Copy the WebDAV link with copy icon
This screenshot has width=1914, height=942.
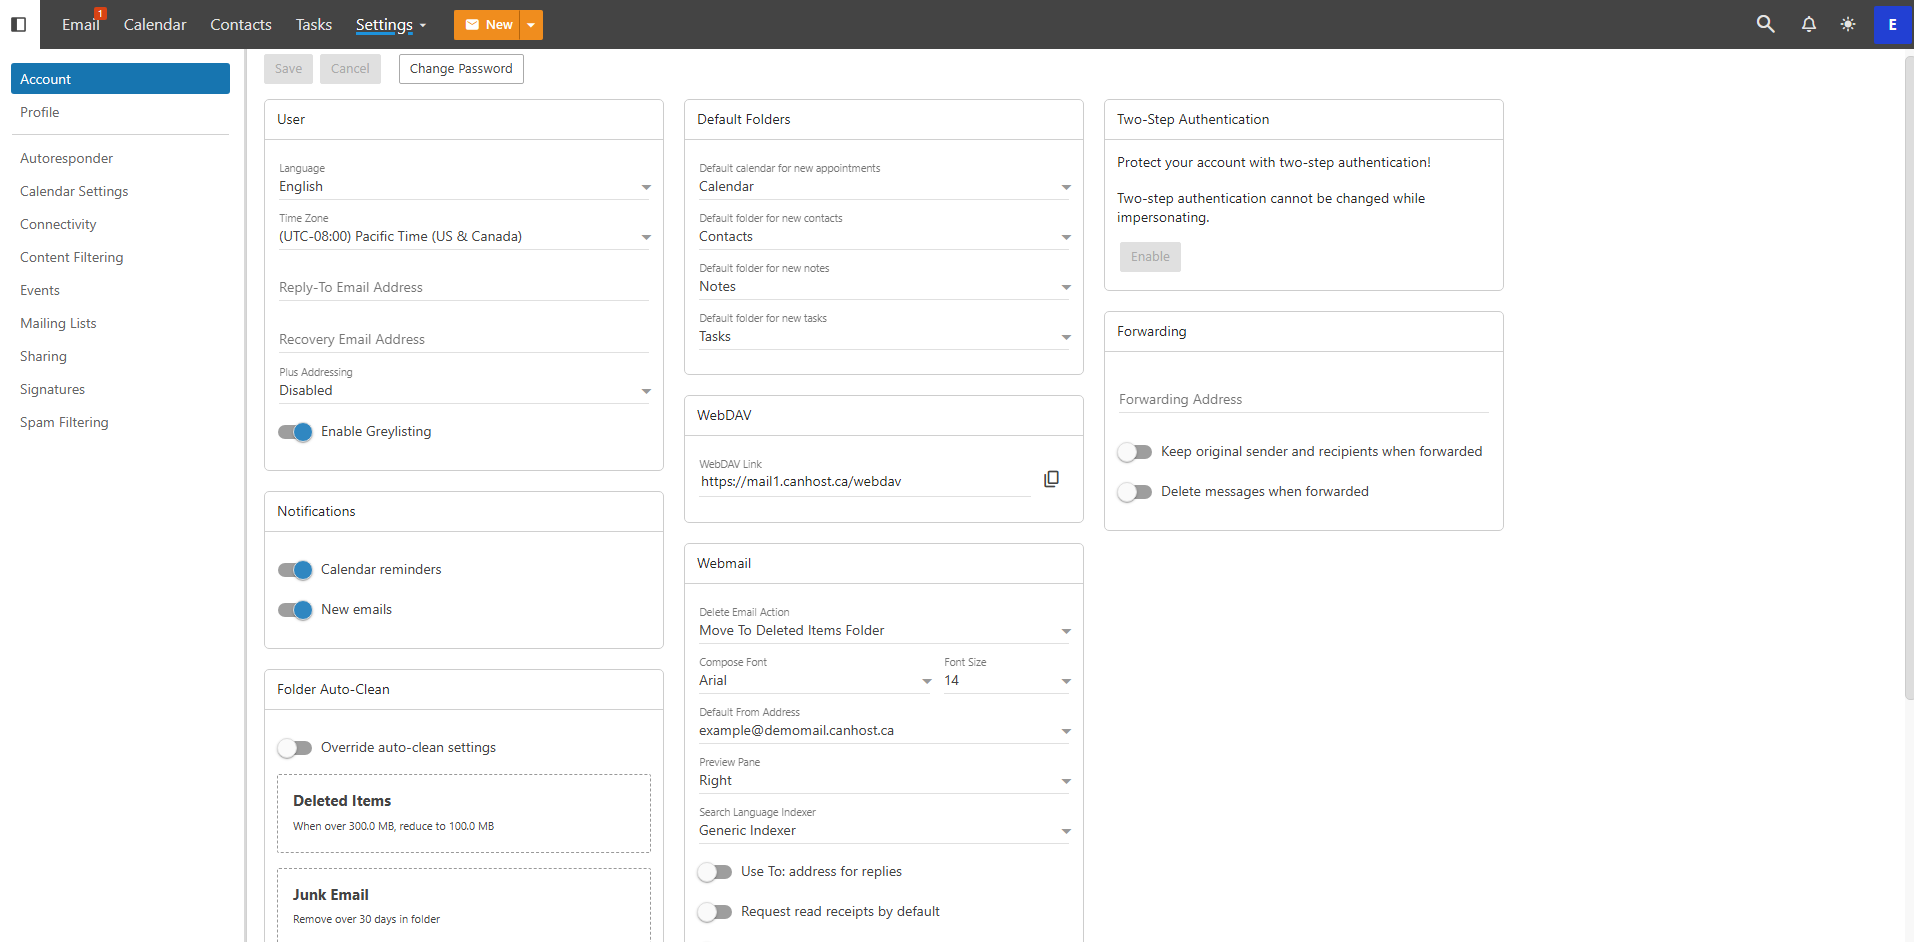pyautogui.click(x=1051, y=480)
